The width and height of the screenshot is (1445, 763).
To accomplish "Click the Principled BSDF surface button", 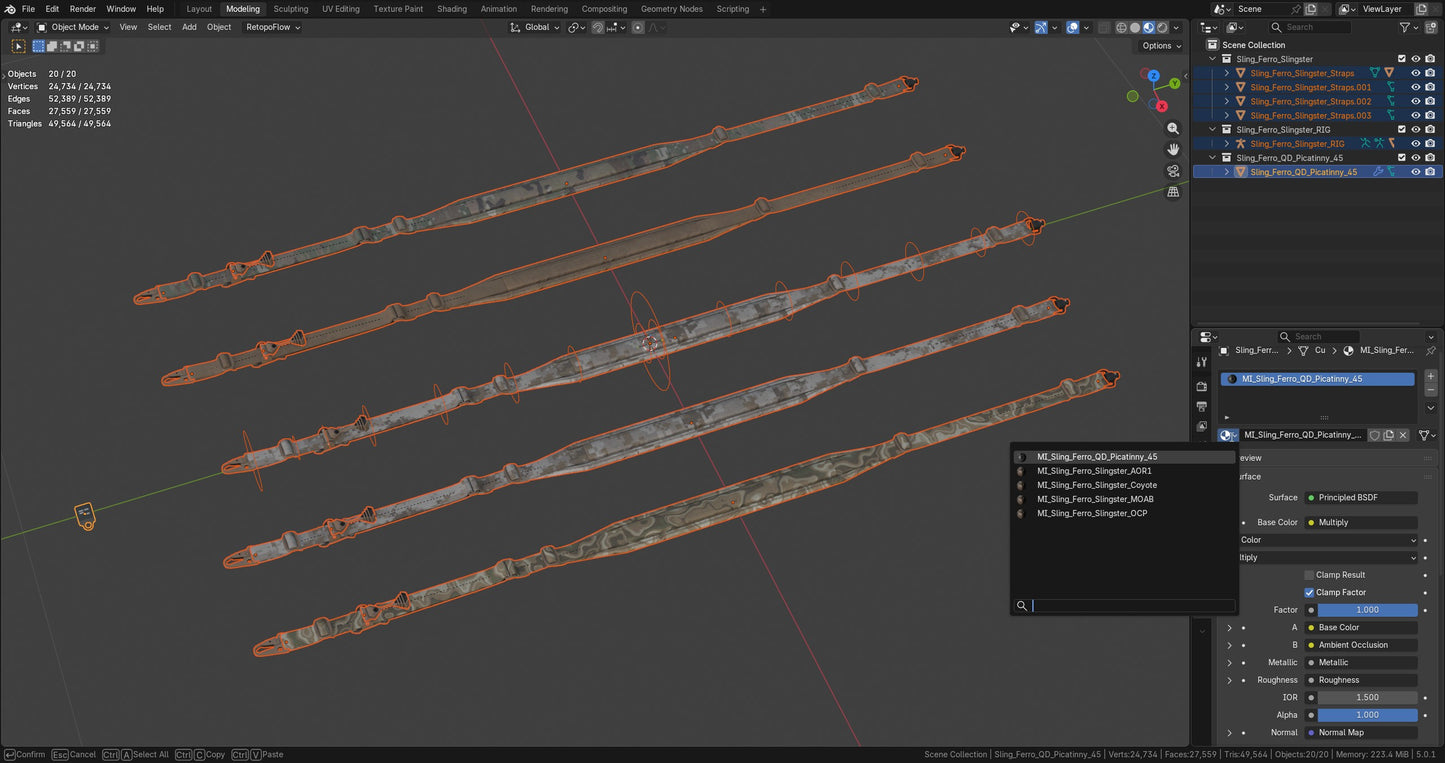I will point(1361,498).
